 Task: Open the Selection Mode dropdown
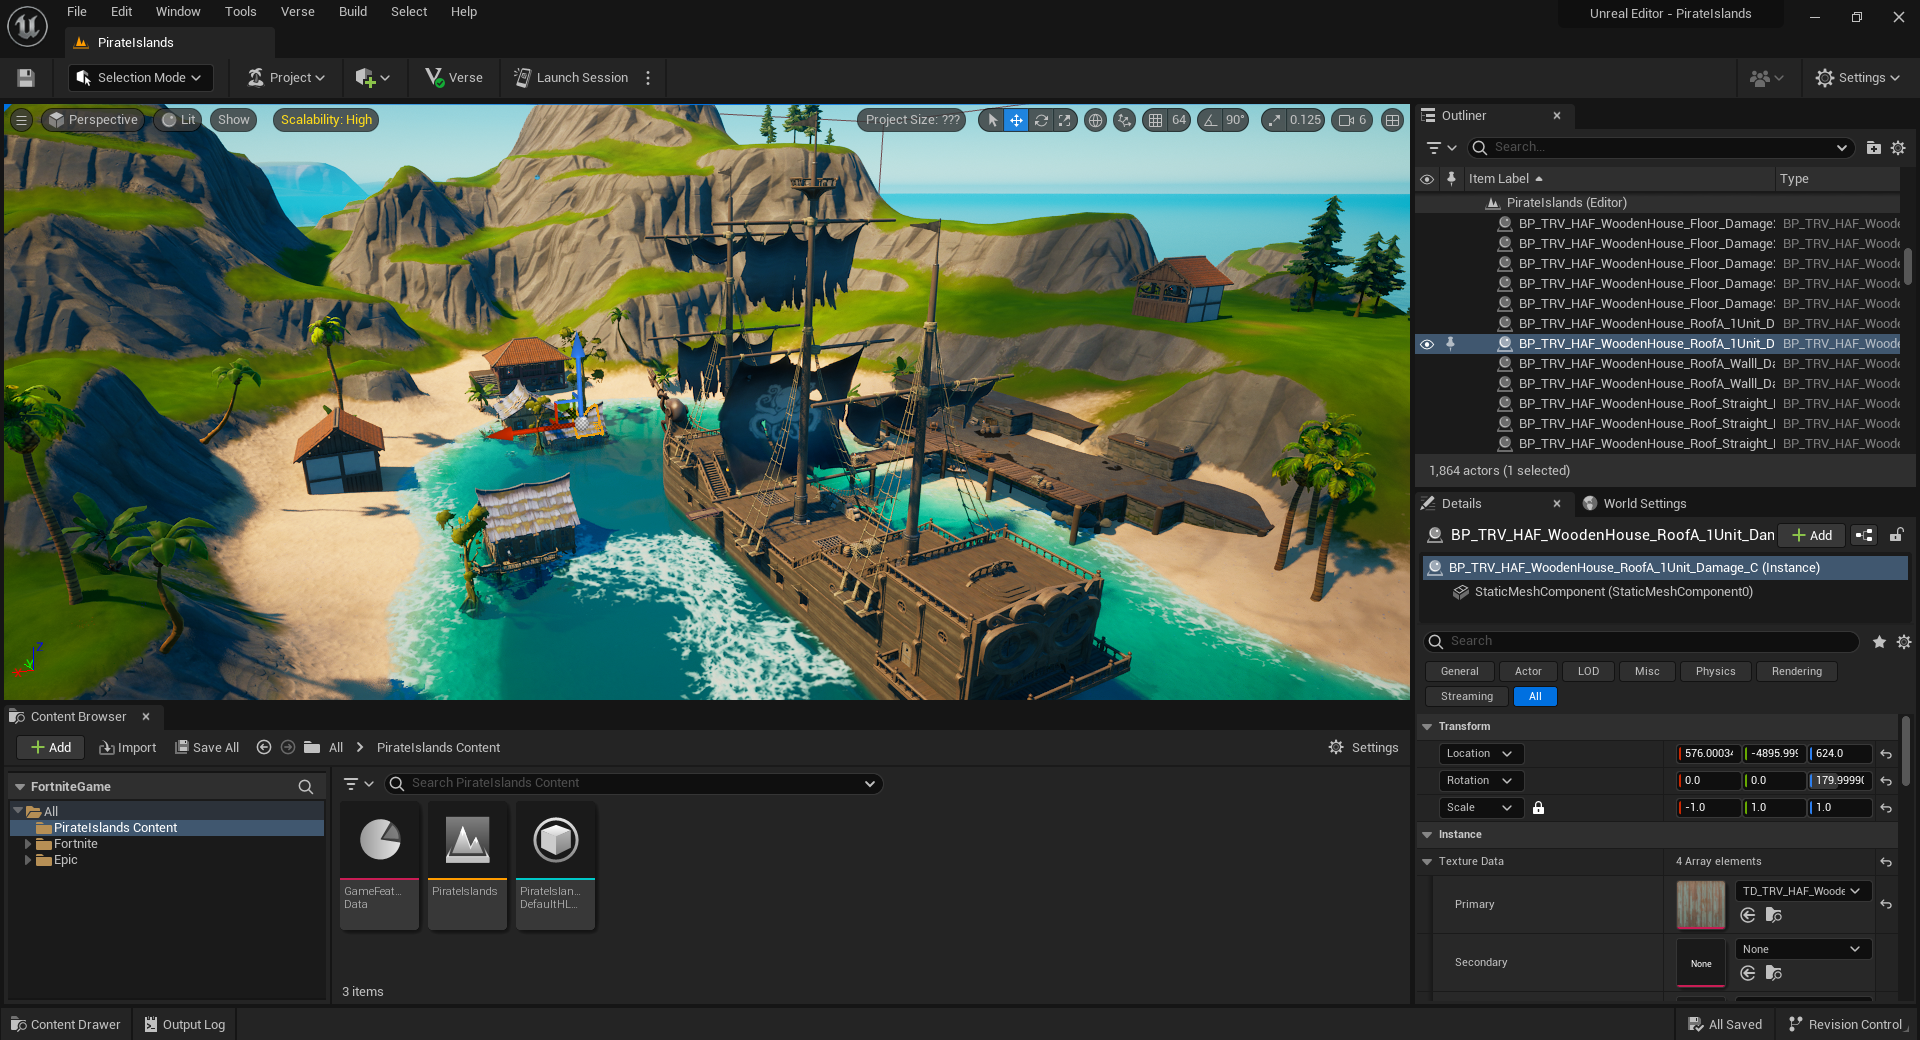tap(140, 78)
